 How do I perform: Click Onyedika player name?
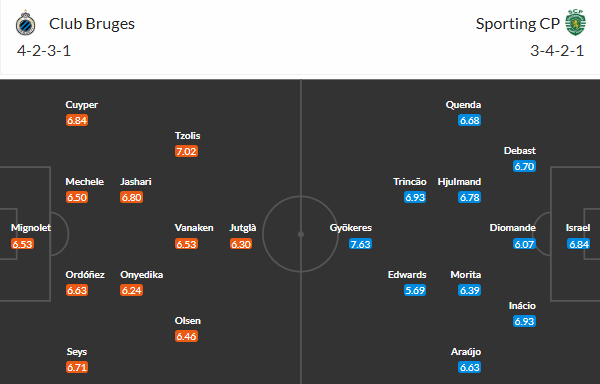coord(142,275)
